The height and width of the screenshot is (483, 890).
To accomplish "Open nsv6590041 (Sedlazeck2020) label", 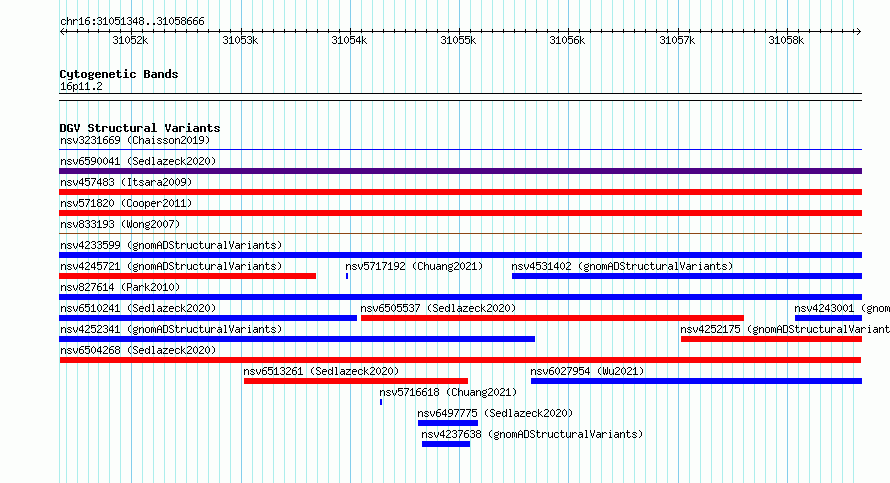I will 138,161.
